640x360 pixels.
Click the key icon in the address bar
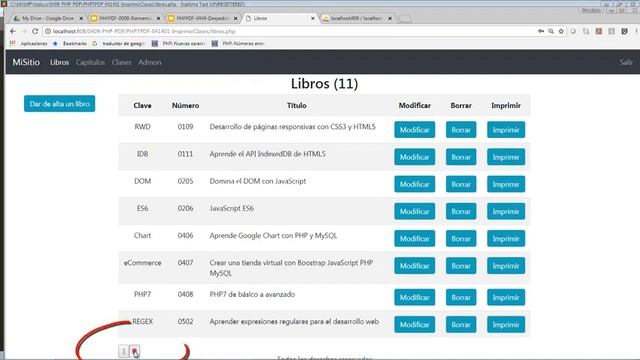tap(541, 31)
